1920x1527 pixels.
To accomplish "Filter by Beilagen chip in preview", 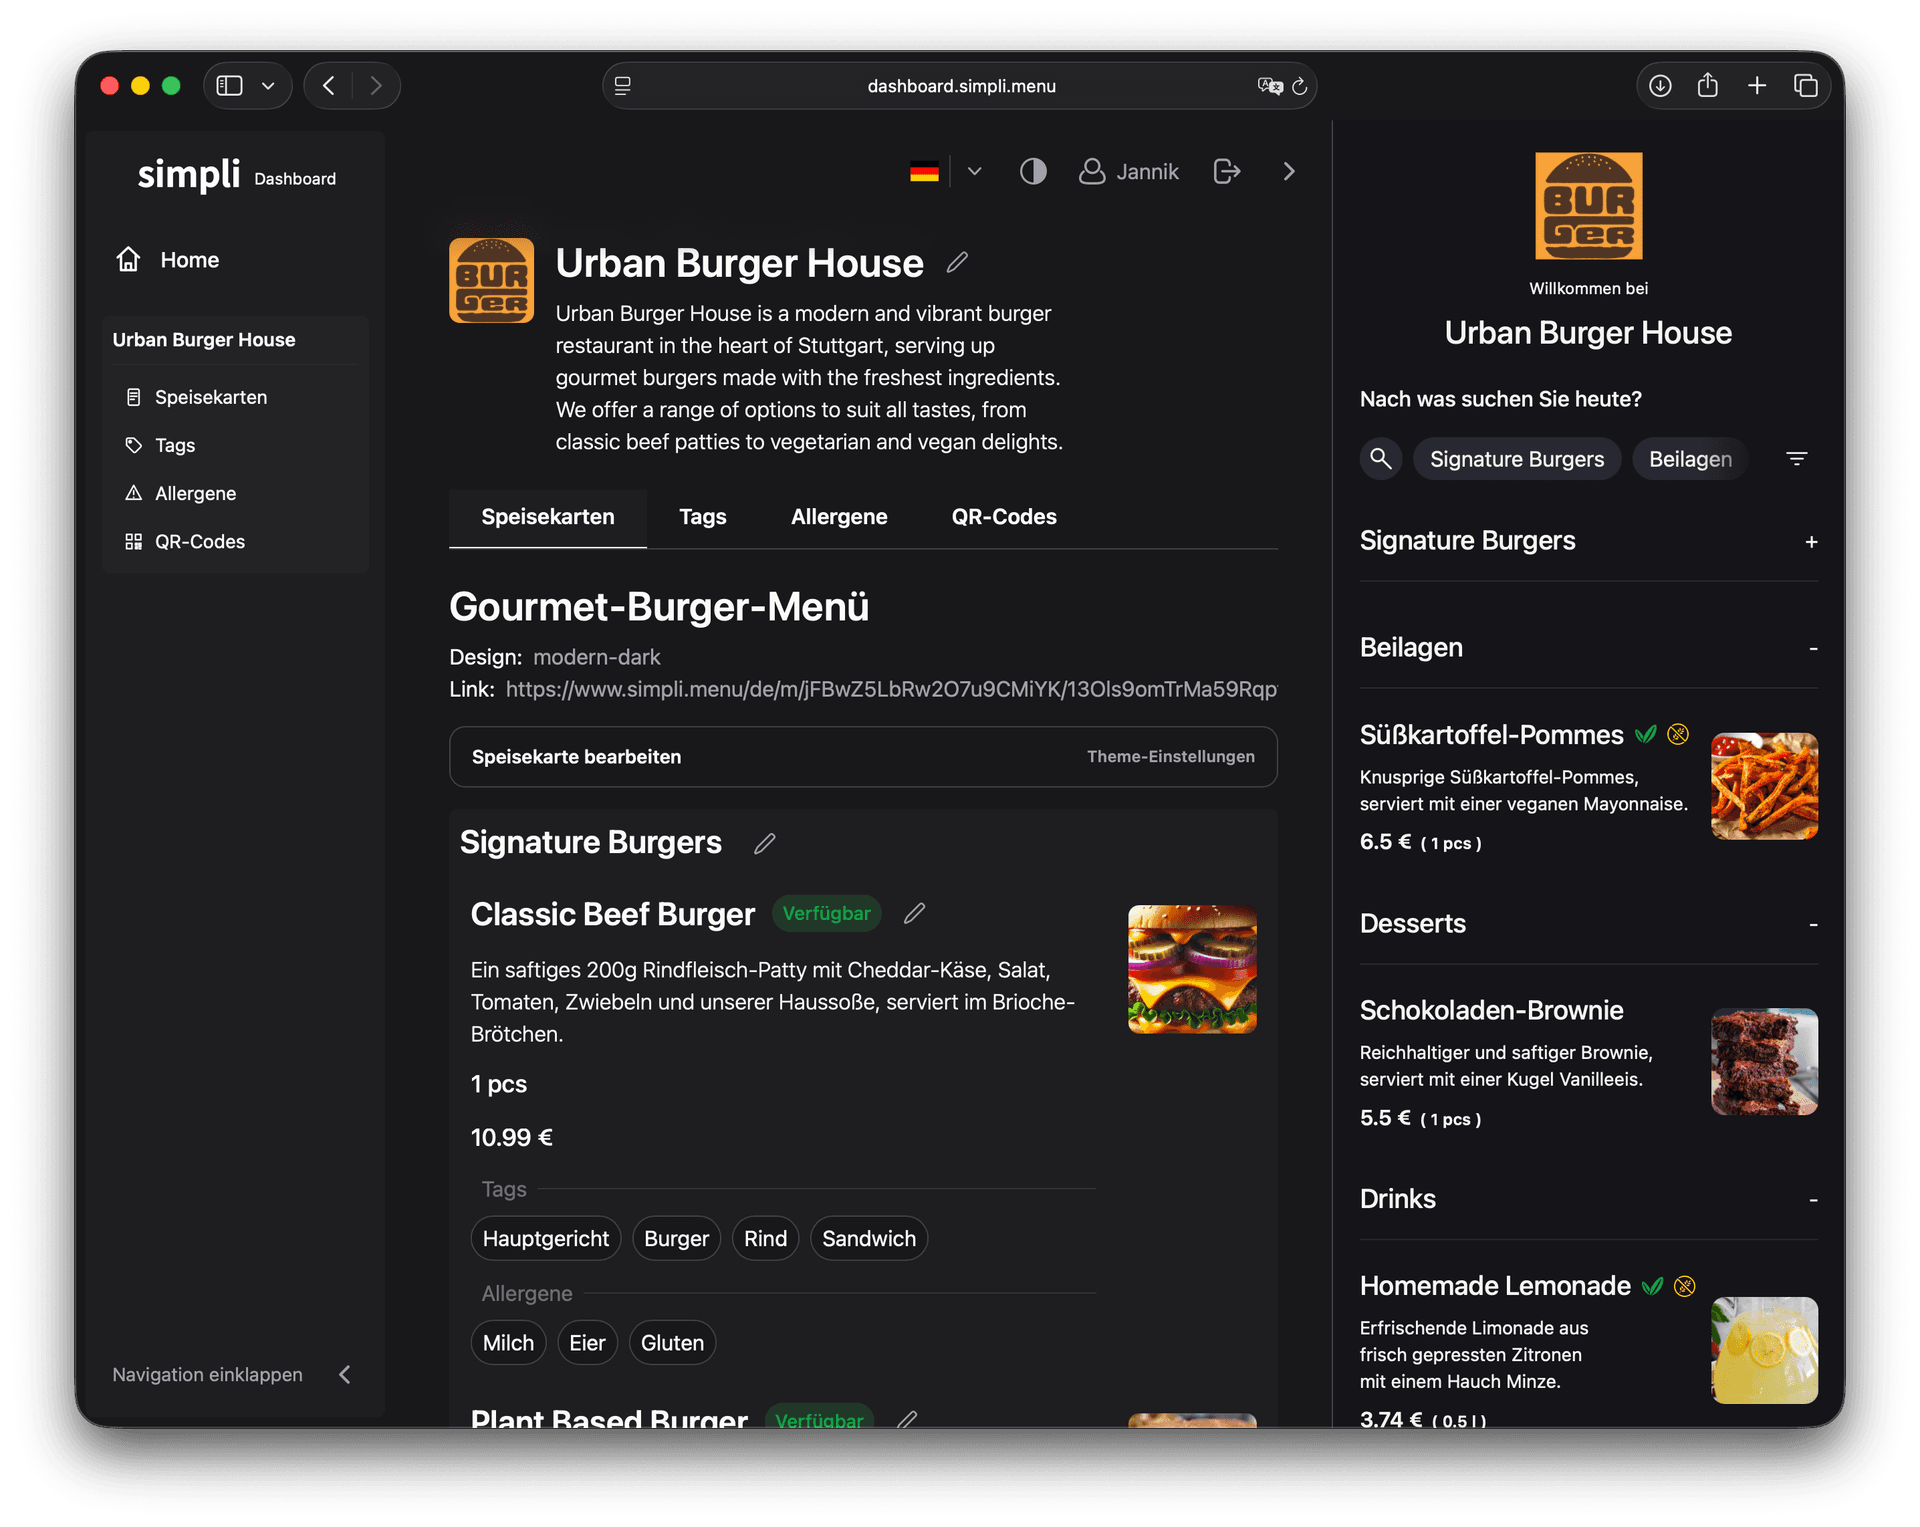I will tap(1690, 459).
